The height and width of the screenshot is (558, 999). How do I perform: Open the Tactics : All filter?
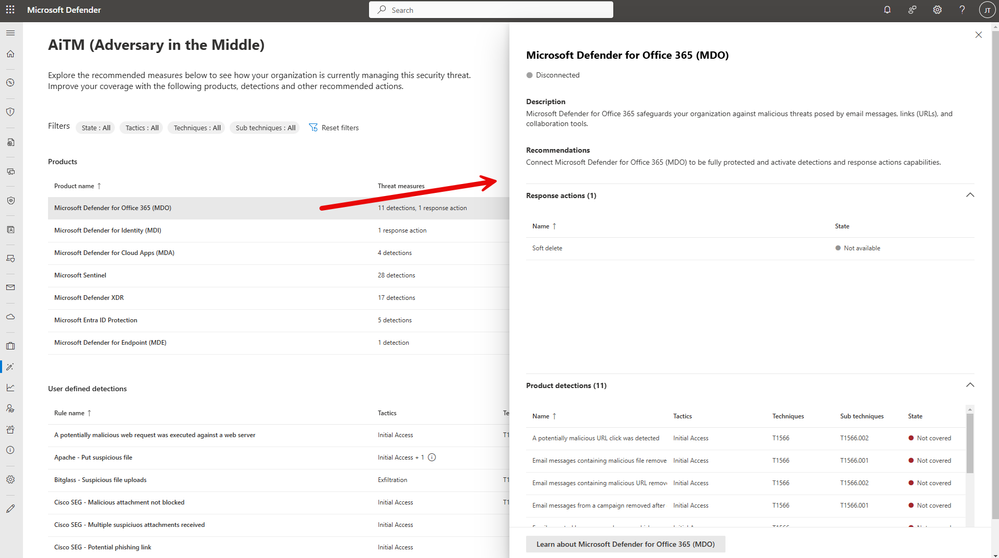click(142, 127)
